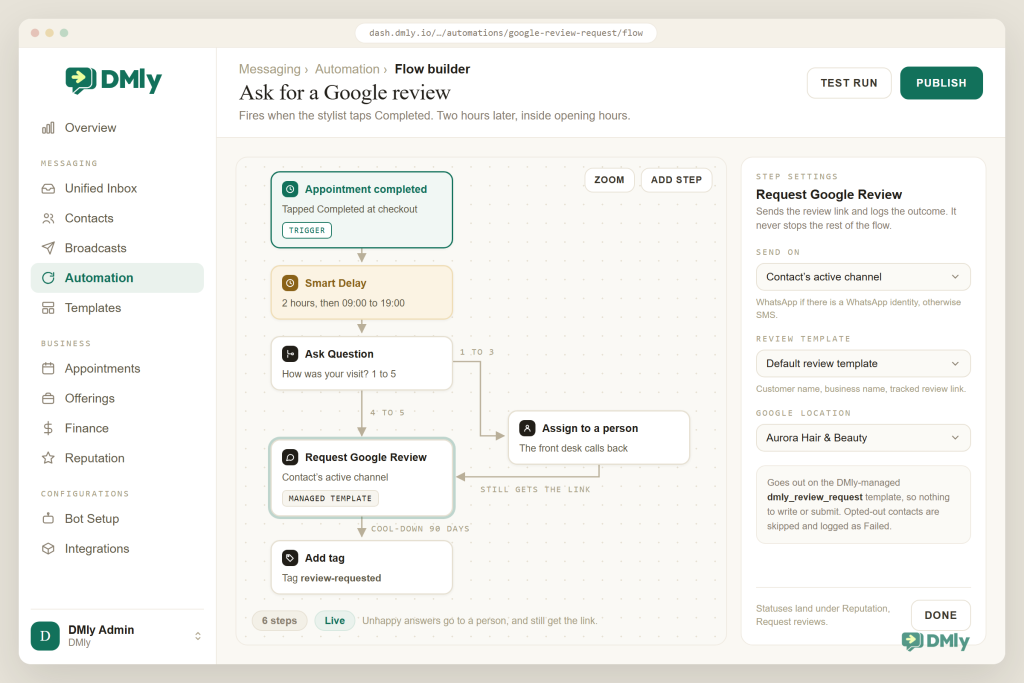1024x683 pixels.
Task: Click the Contacts people icon
Action: 48,219
